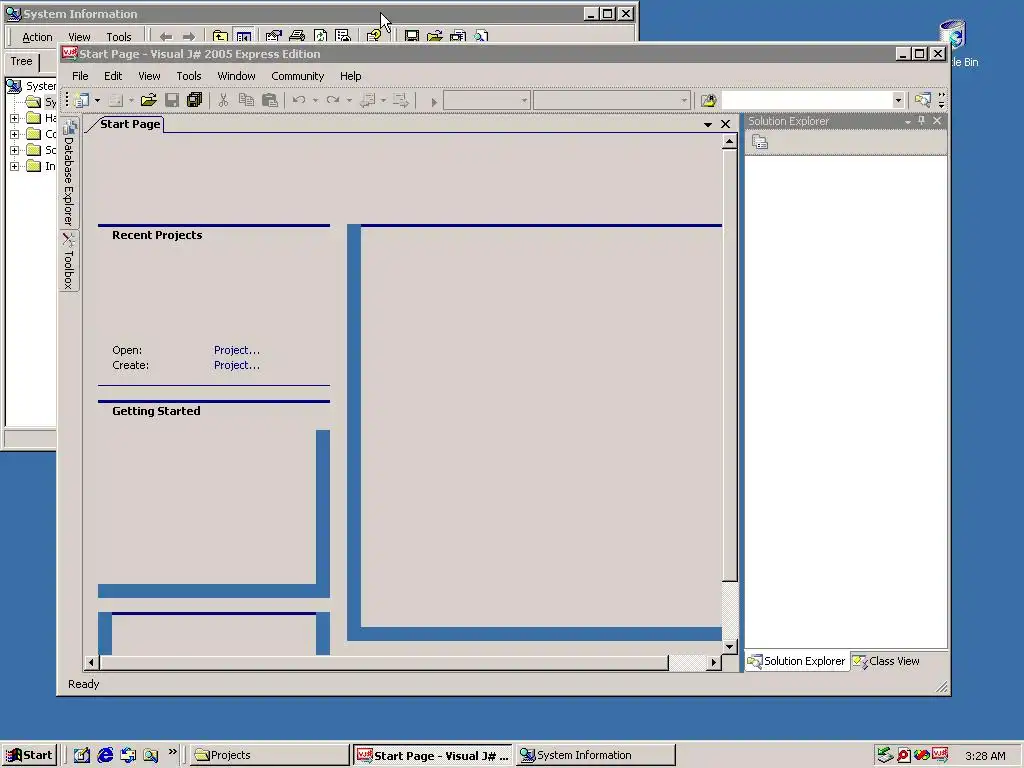Click the Windows Start button

point(29,755)
